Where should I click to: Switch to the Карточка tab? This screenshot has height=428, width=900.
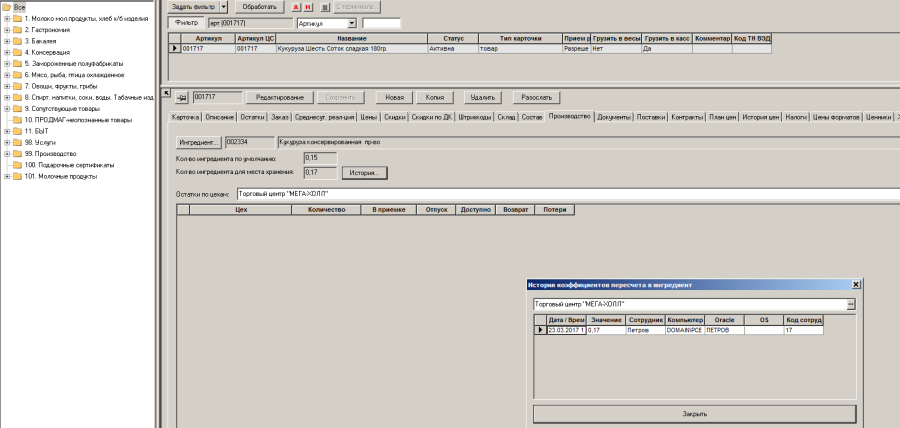coord(185,117)
